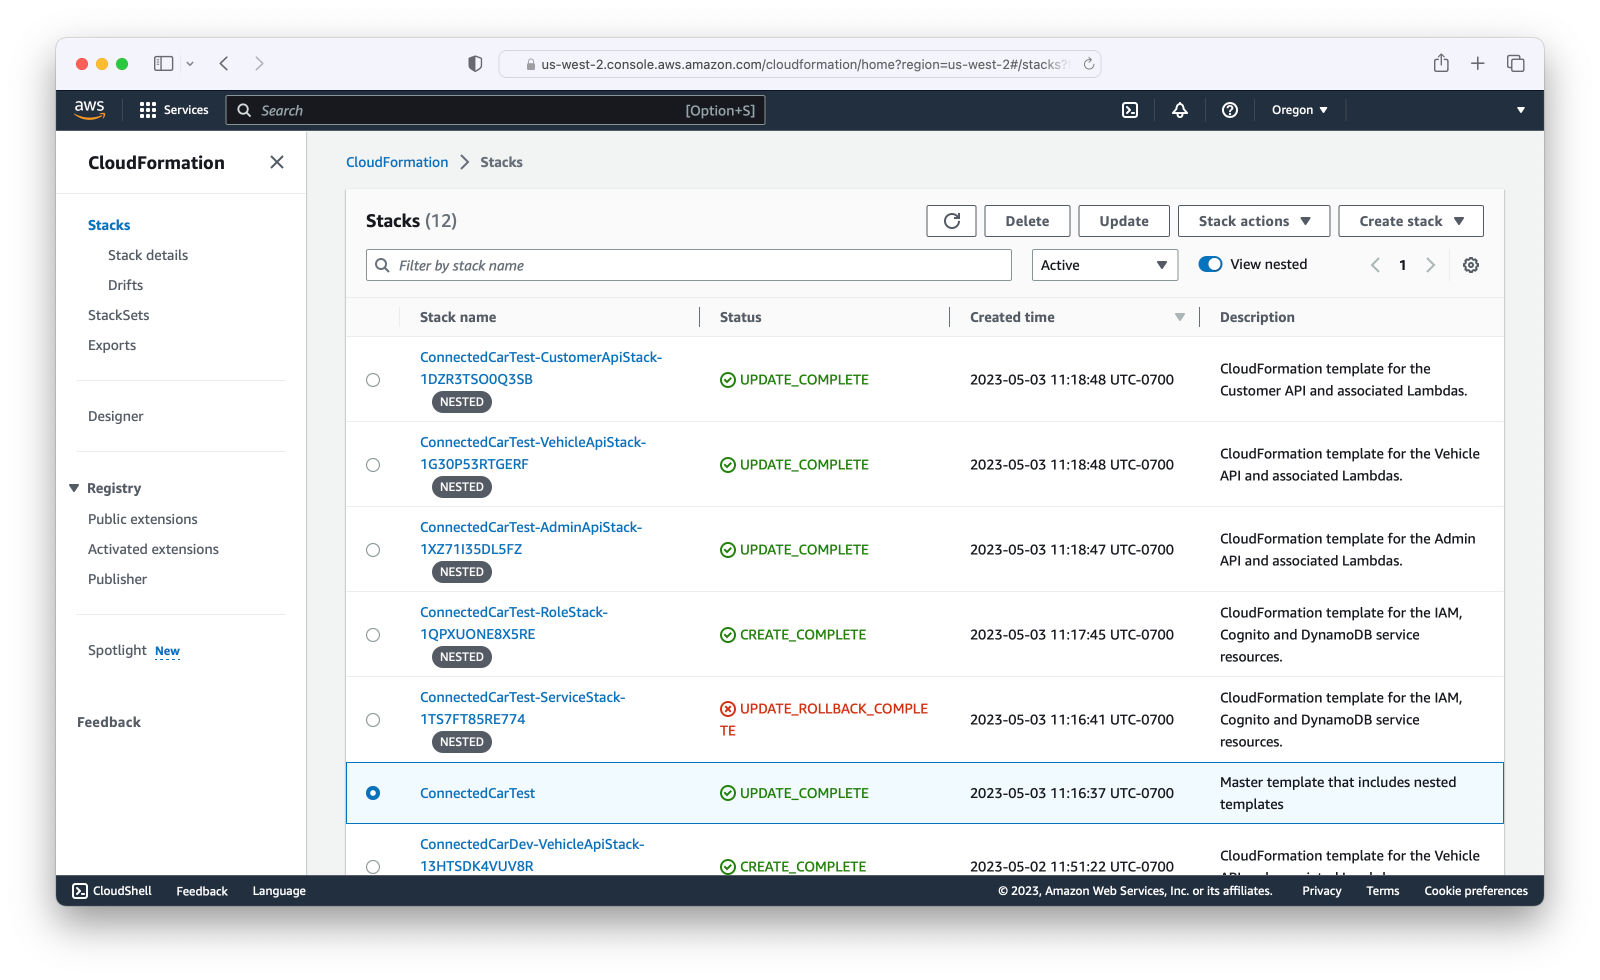Refresh the stacks list

click(x=951, y=221)
